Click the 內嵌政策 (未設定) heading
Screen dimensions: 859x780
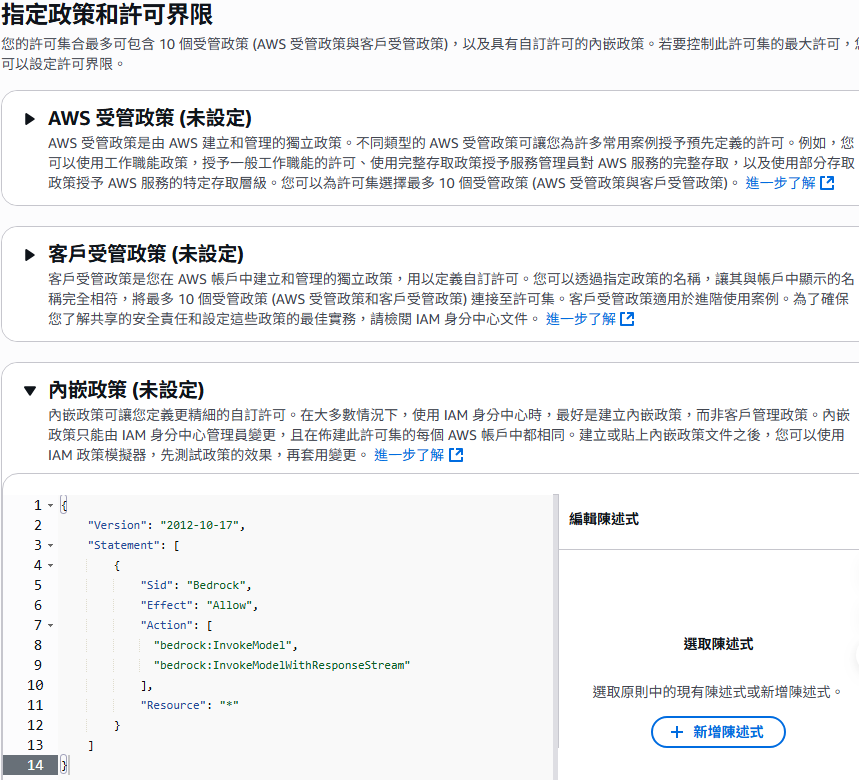pyautogui.click(x=126, y=390)
